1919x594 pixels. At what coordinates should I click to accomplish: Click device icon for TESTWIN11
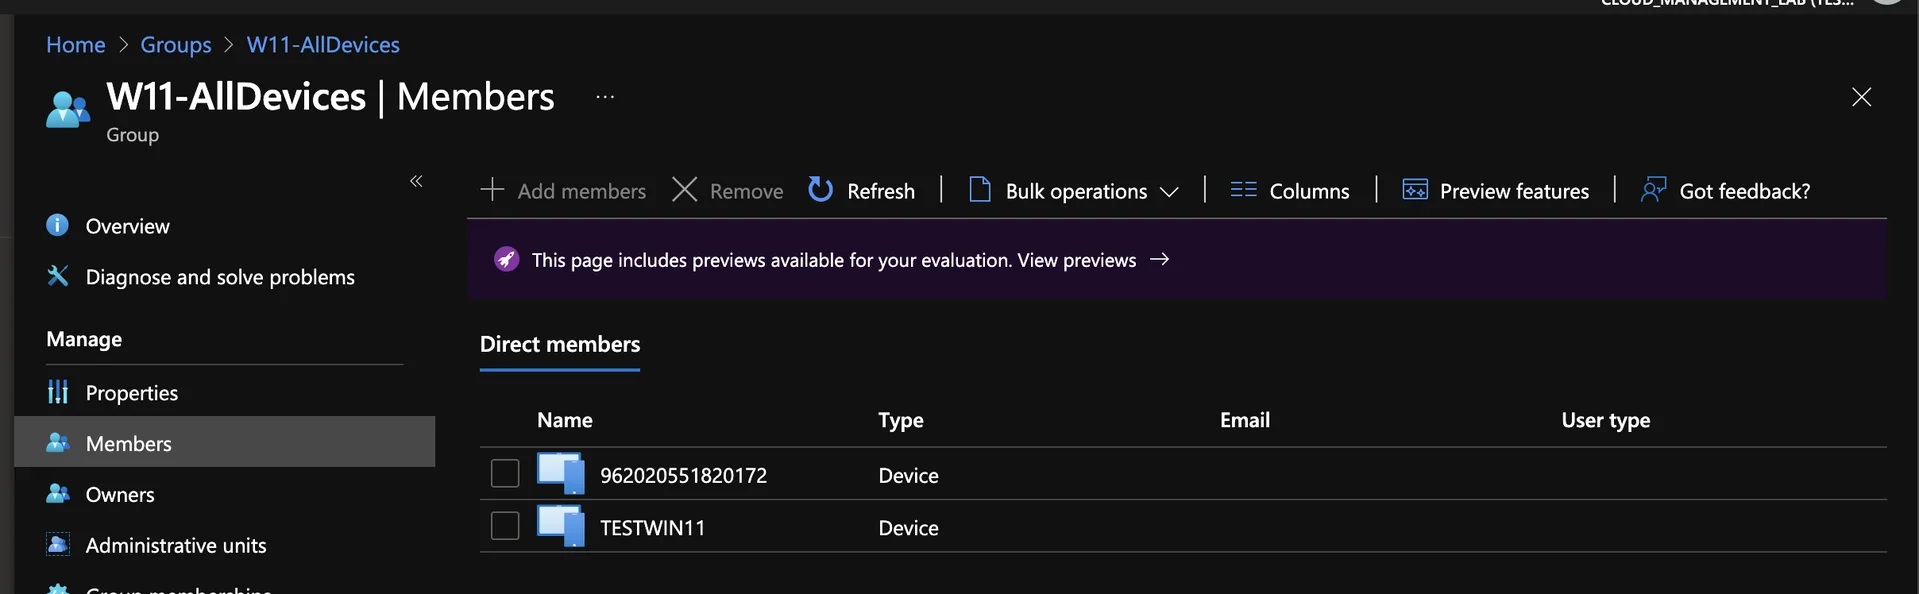click(x=561, y=525)
